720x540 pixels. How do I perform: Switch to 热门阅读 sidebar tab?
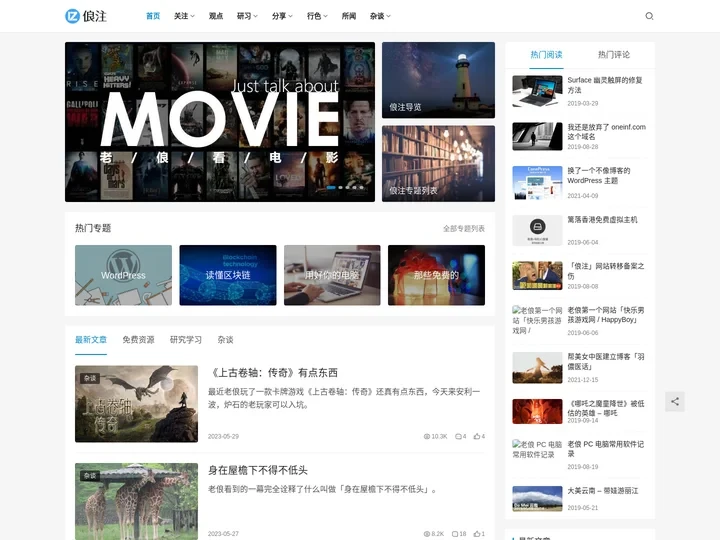546,55
